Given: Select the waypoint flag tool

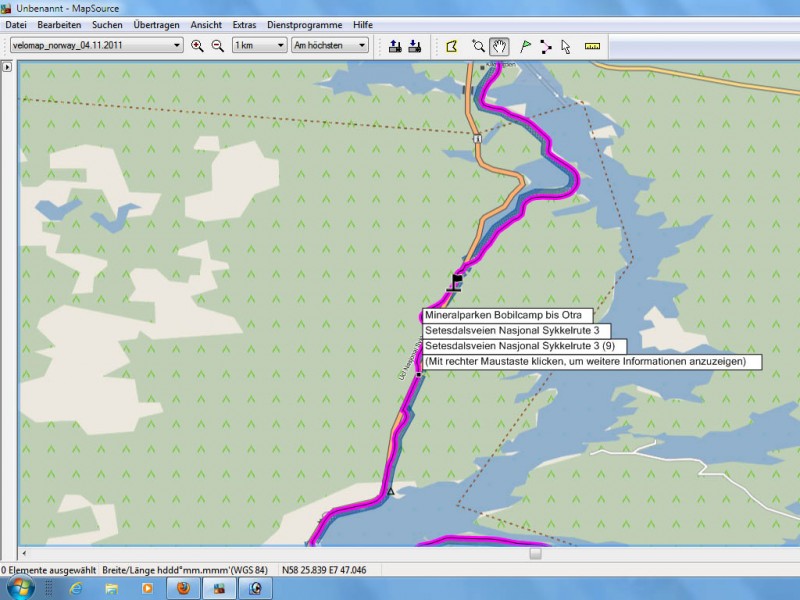Looking at the screenshot, I should tap(526, 46).
